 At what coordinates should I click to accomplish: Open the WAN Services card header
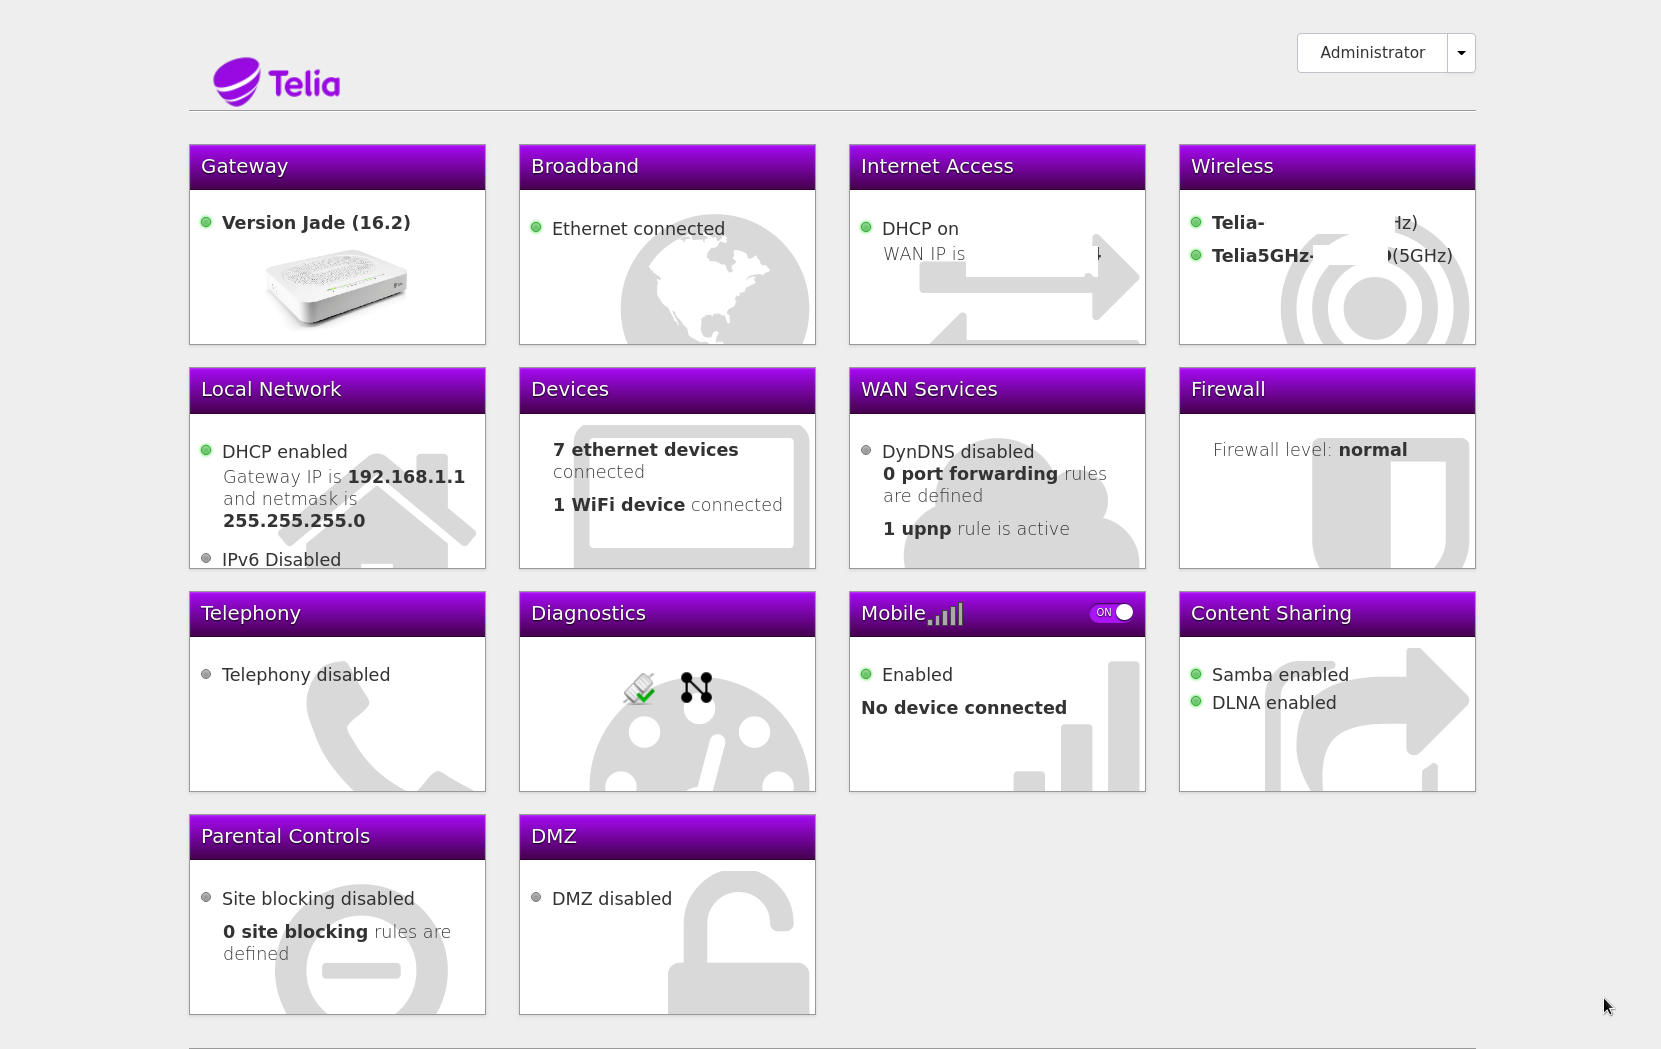tap(997, 390)
